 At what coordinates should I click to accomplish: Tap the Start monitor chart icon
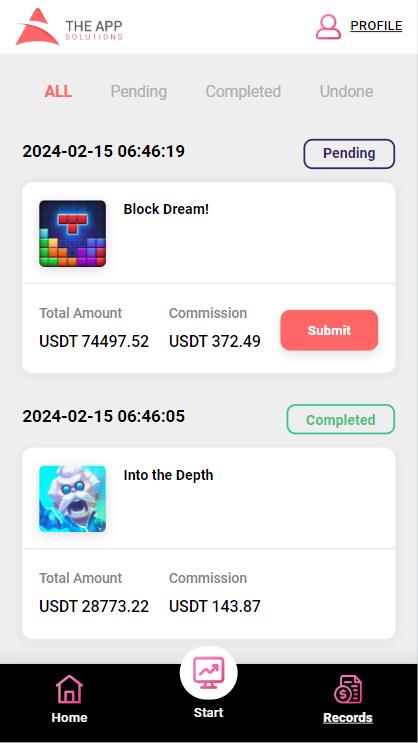pos(209,672)
